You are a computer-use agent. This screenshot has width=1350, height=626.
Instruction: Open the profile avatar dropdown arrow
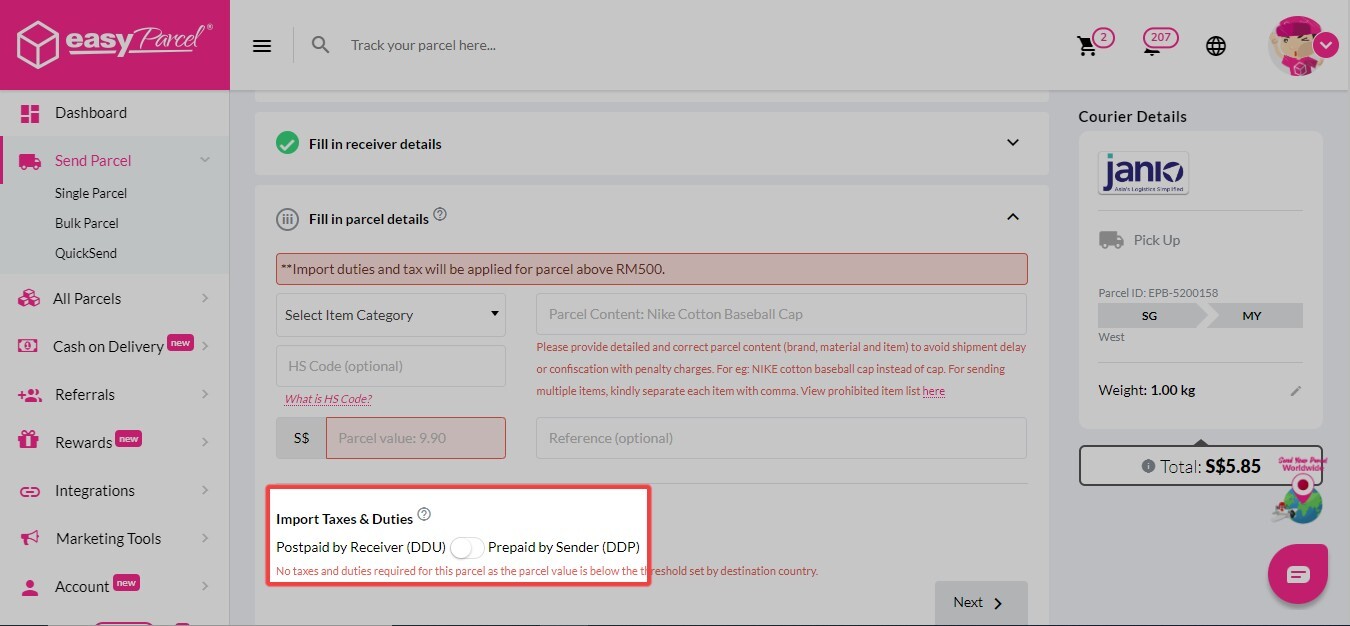[x=1326, y=45]
